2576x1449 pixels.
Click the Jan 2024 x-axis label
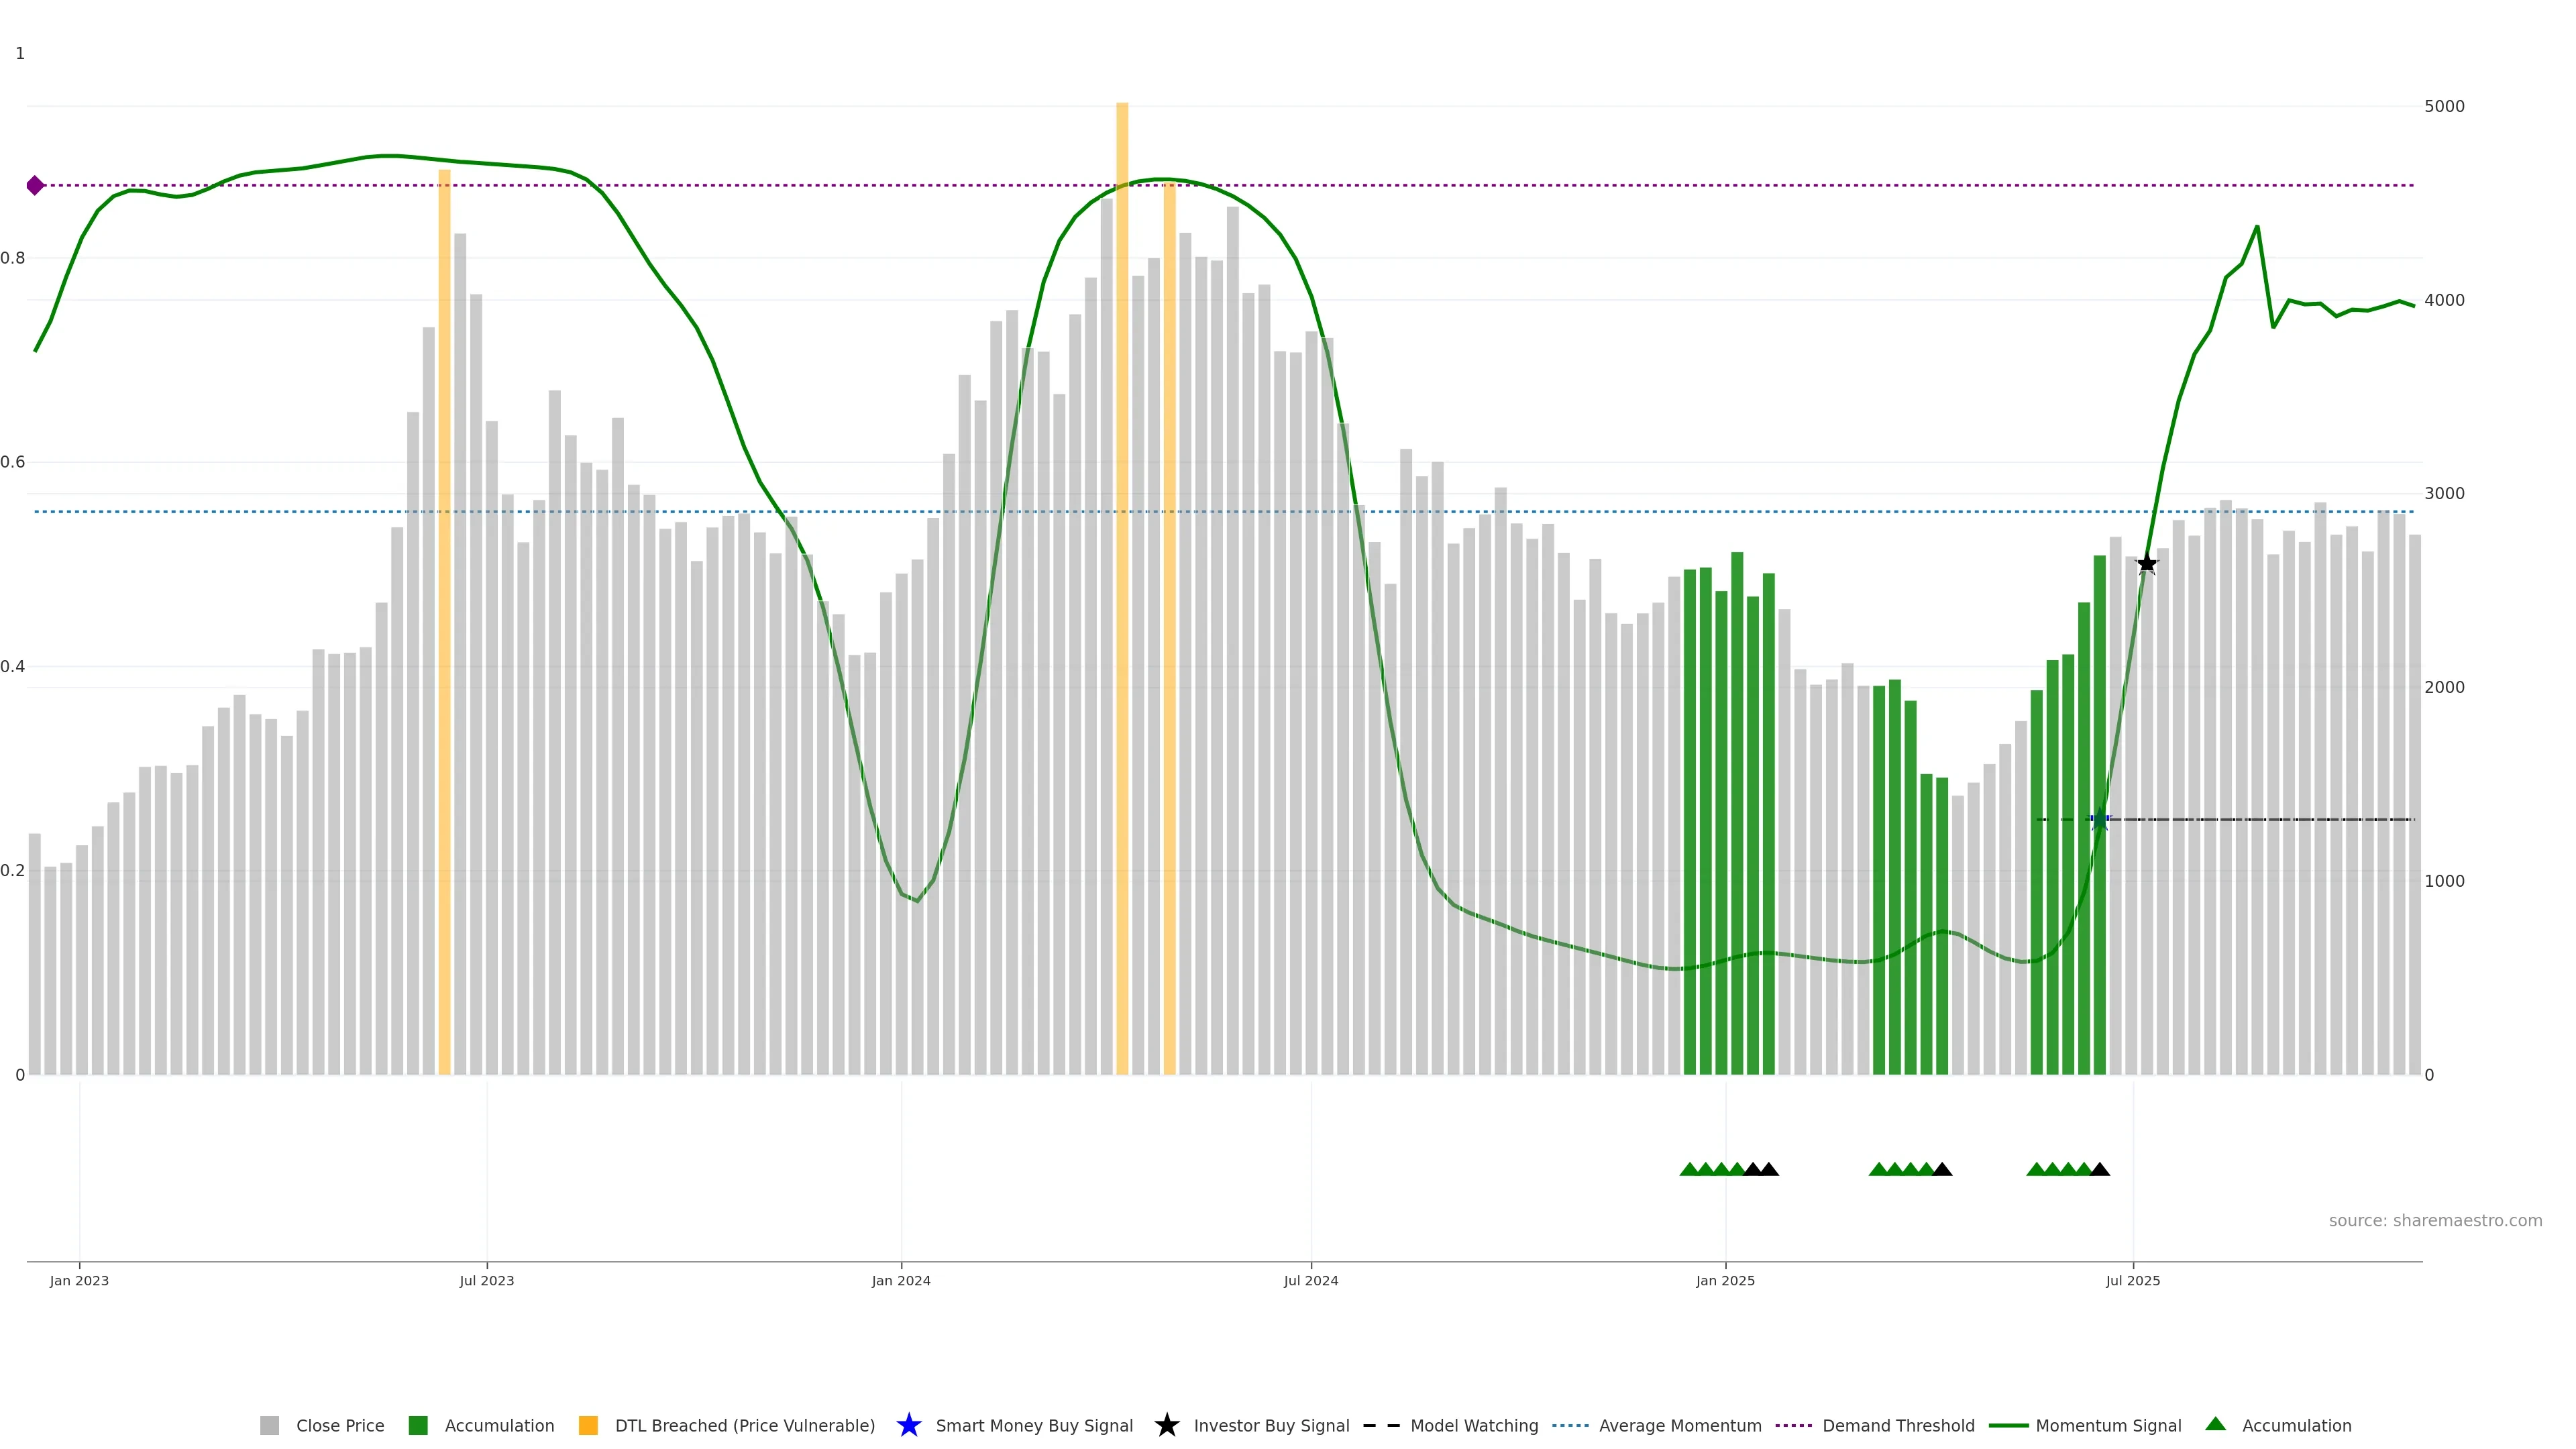(900, 1280)
